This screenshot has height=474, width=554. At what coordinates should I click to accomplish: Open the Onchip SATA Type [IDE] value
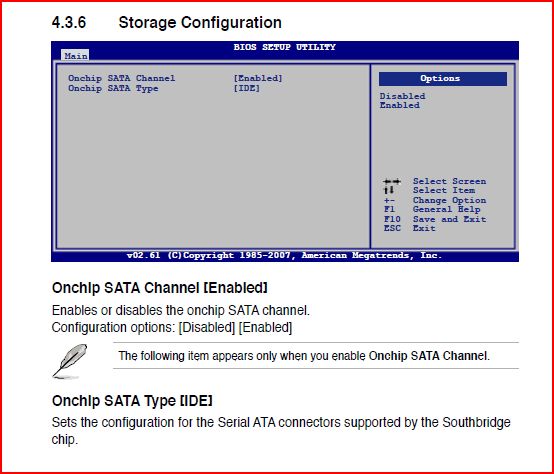[247, 88]
